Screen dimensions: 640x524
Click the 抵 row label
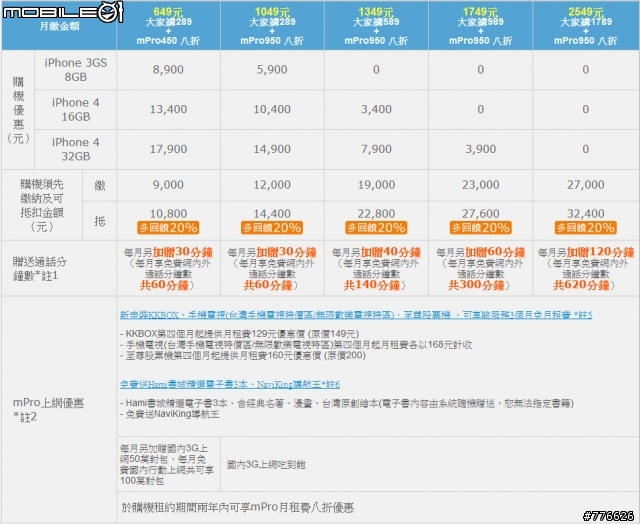coord(100,221)
